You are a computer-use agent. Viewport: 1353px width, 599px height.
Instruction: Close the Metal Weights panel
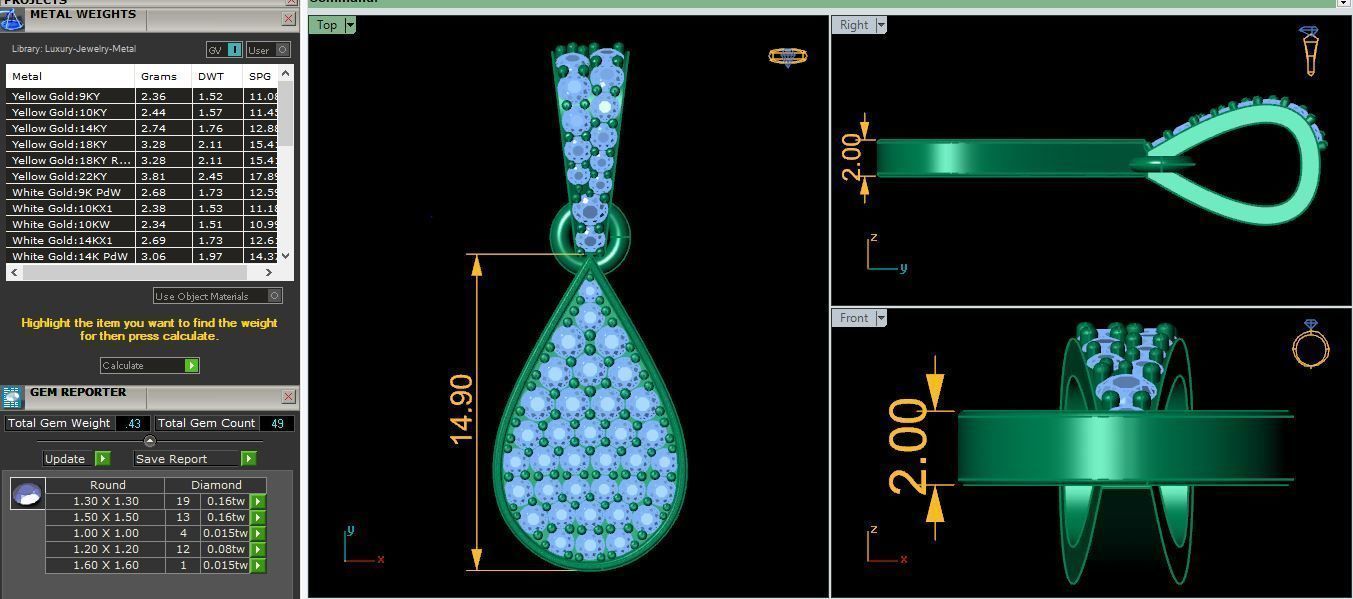pos(288,18)
